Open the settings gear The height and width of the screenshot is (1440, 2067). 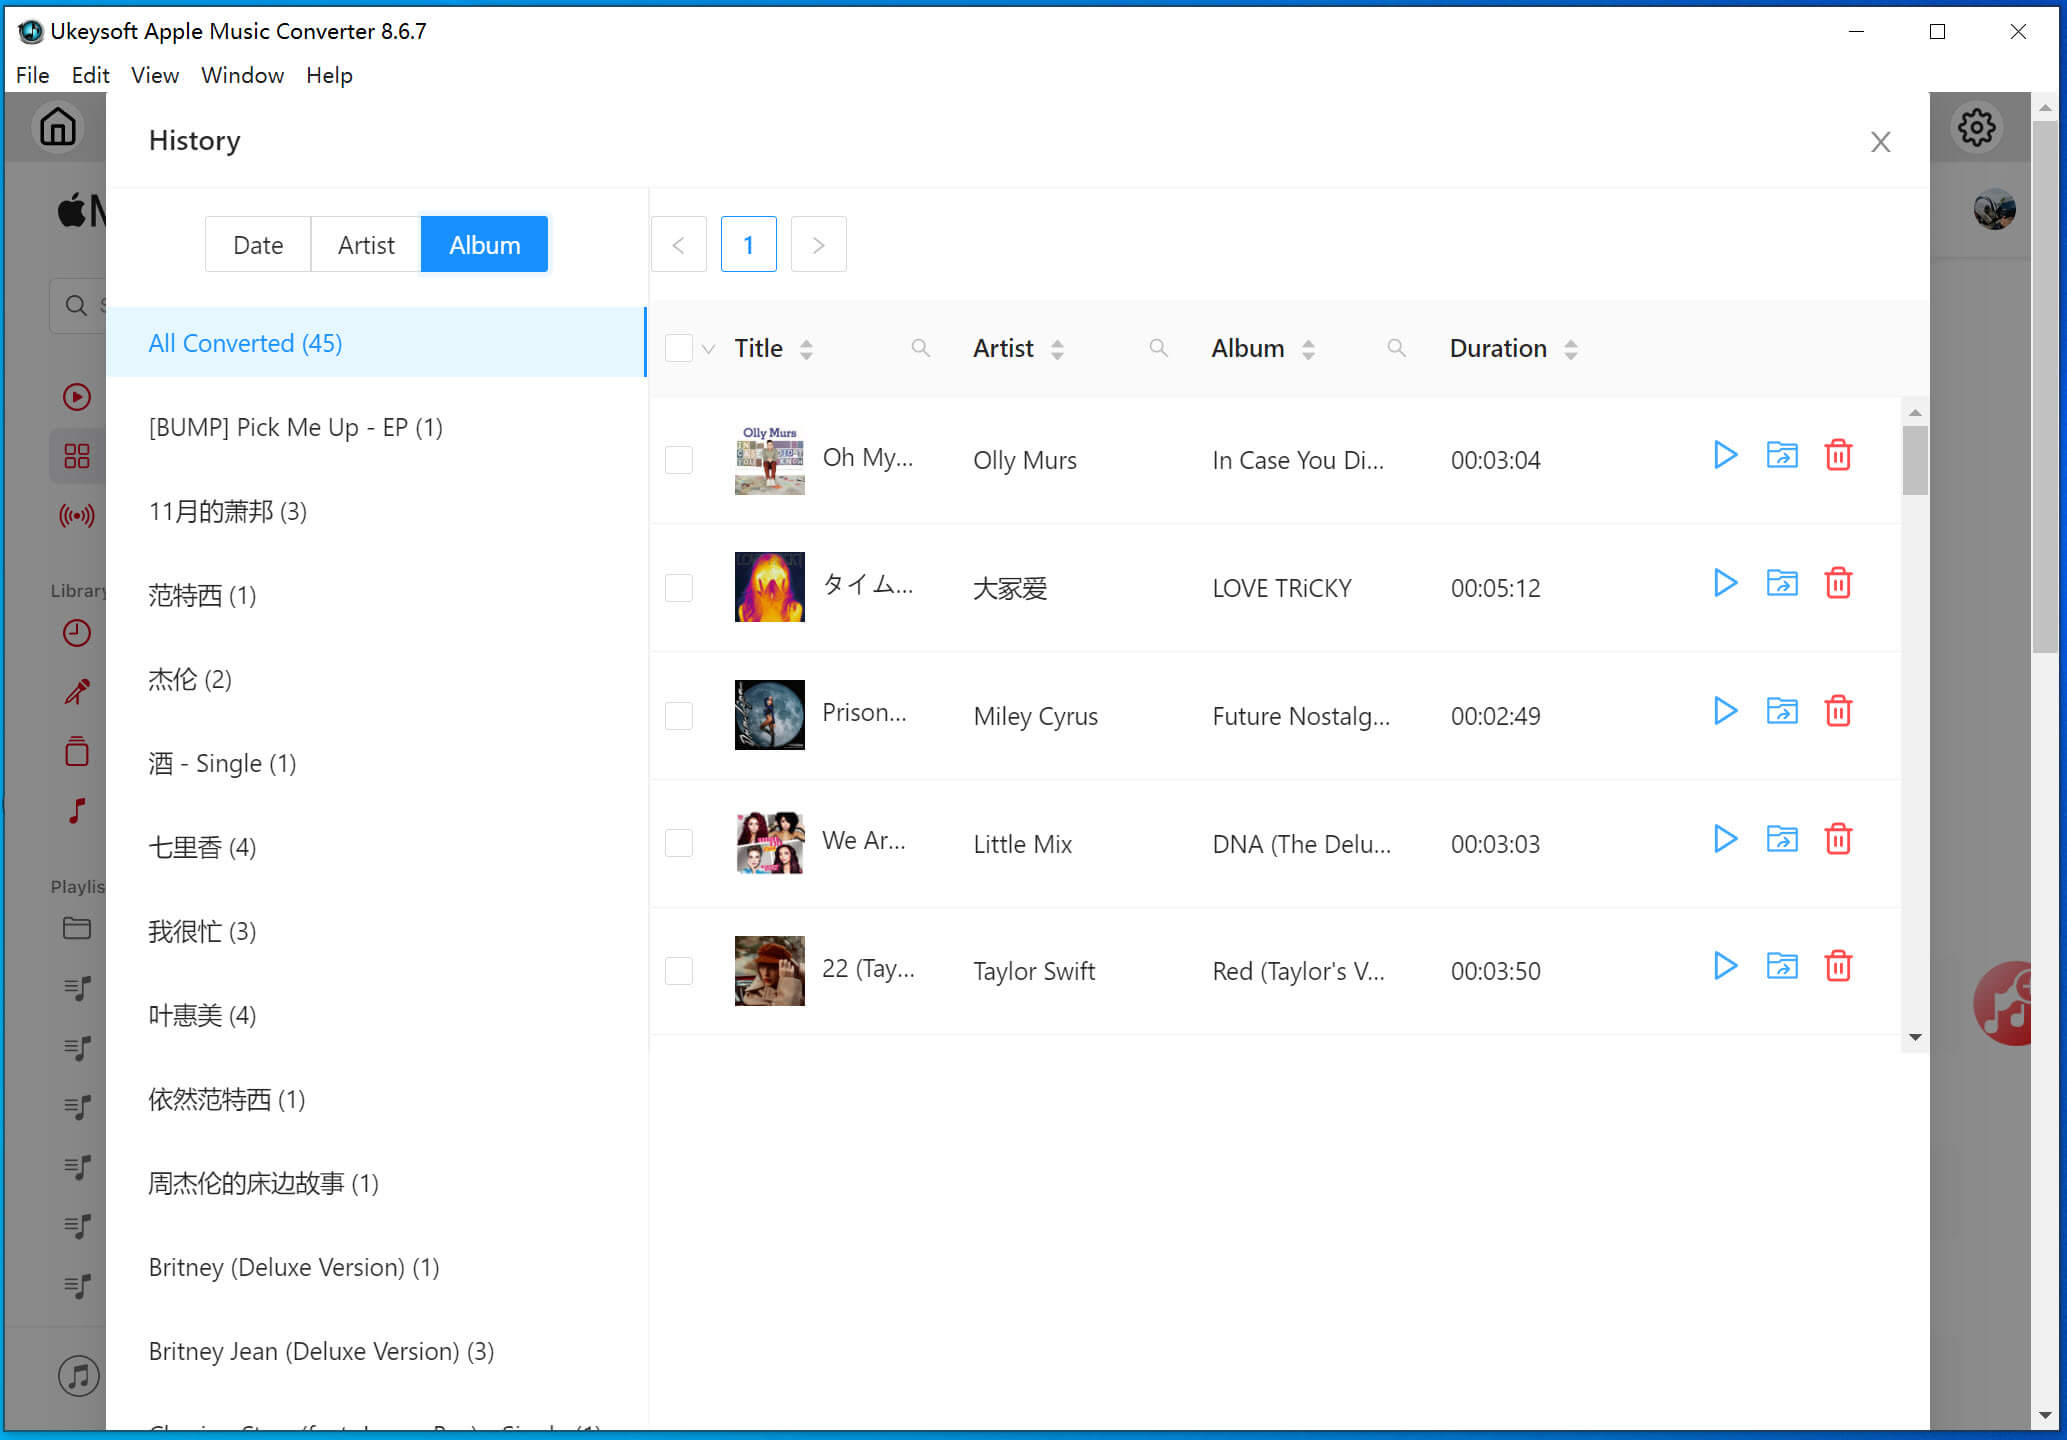pos(1976,128)
